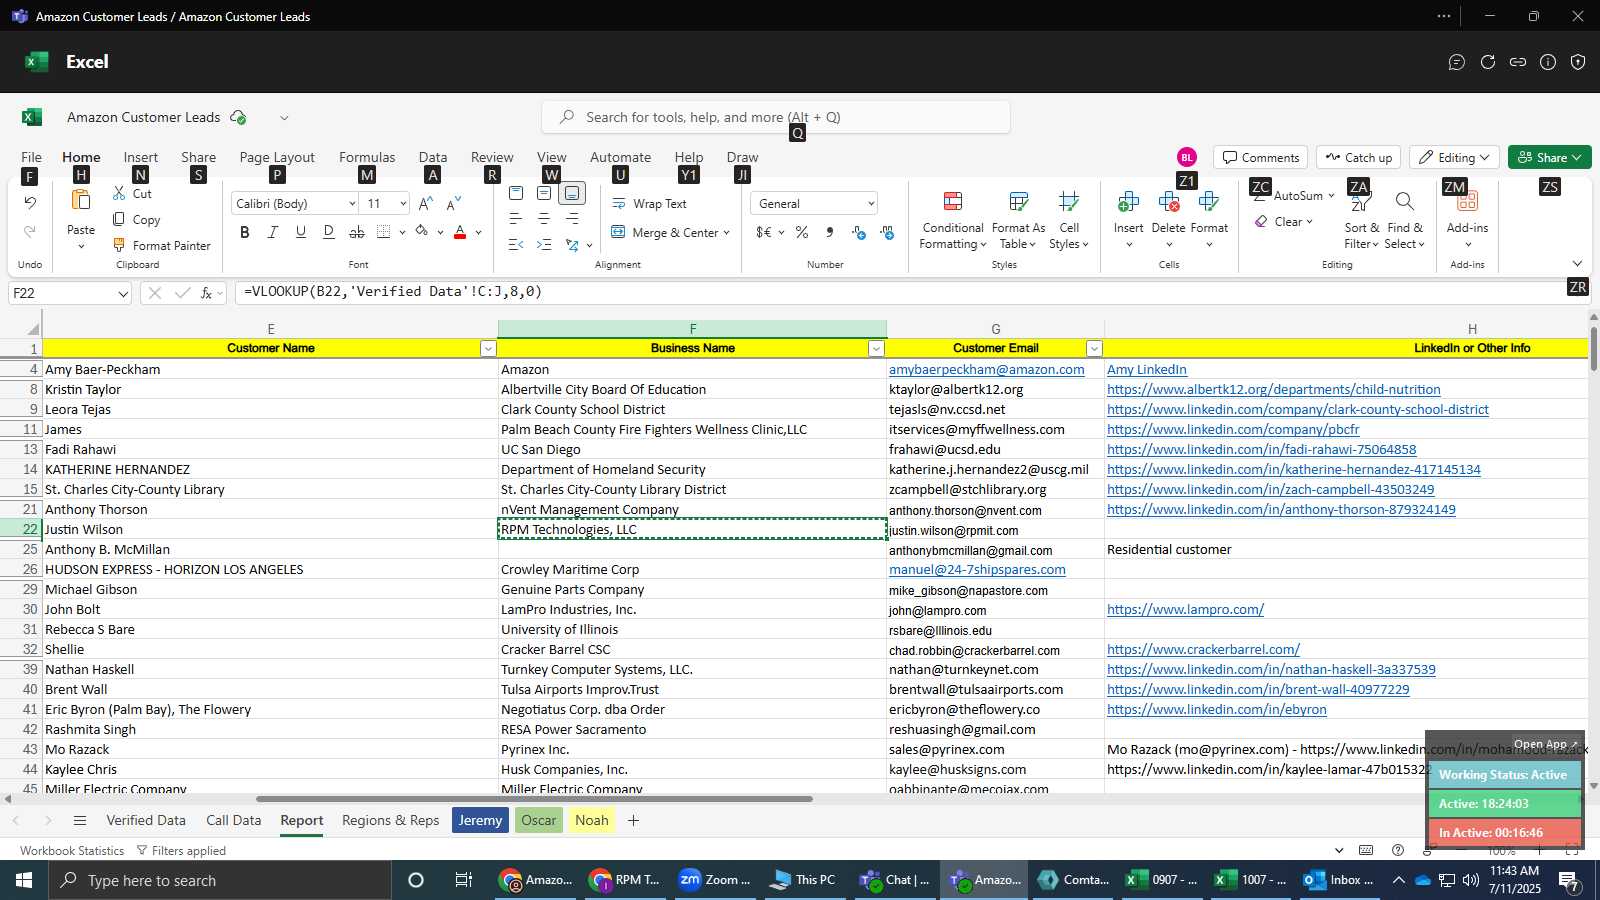This screenshot has height=900, width=1600.
Task: Click the Copy icon
Action: (120, 219)
